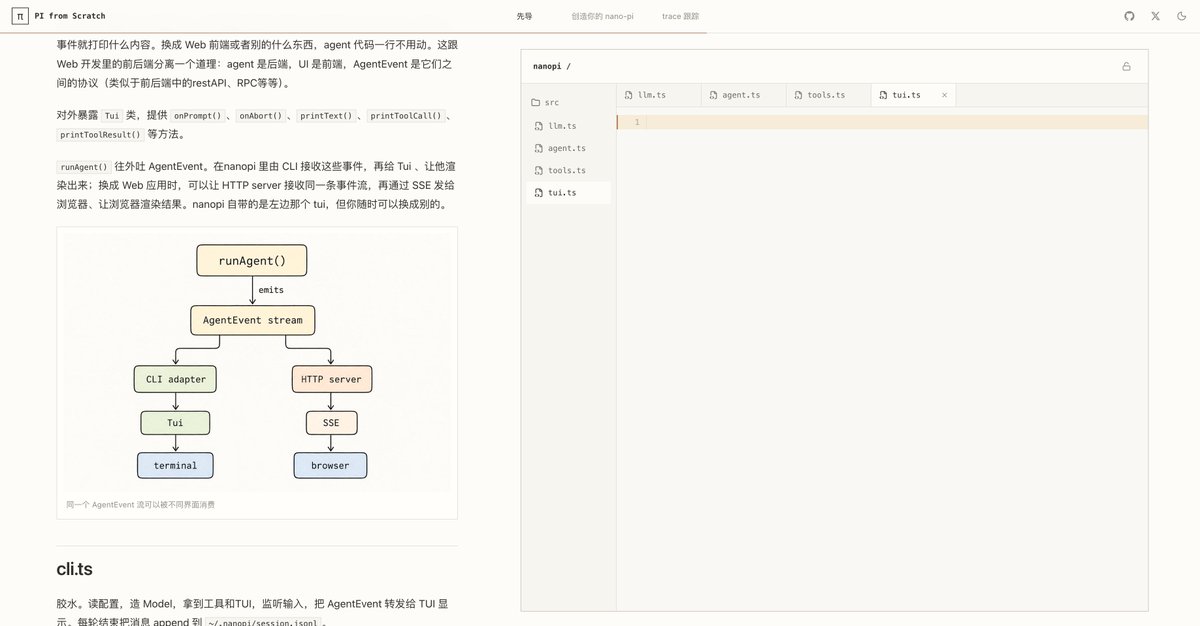Image resolution: width=1200 pixels, height=626 pixels.
Task: Click the printToolResult() inline code
Action: click(x=100, y=135)
